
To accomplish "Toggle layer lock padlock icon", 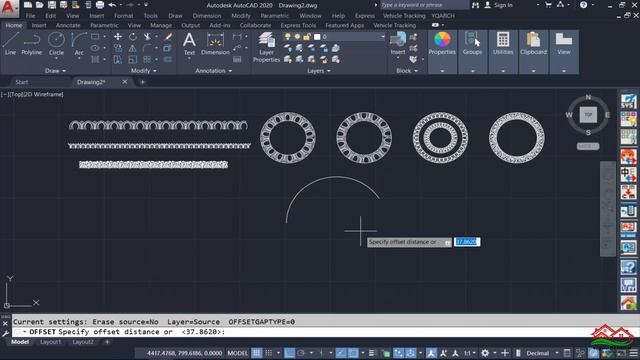I will point(307,37).
